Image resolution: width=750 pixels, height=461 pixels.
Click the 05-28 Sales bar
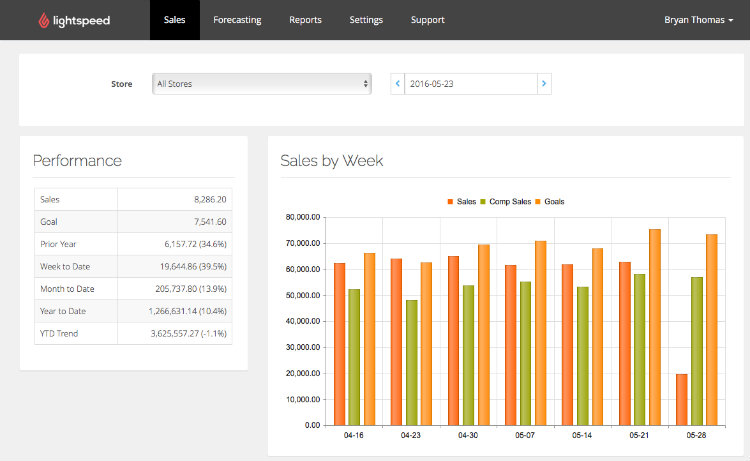pyautogui.click(x=682, y=399)
